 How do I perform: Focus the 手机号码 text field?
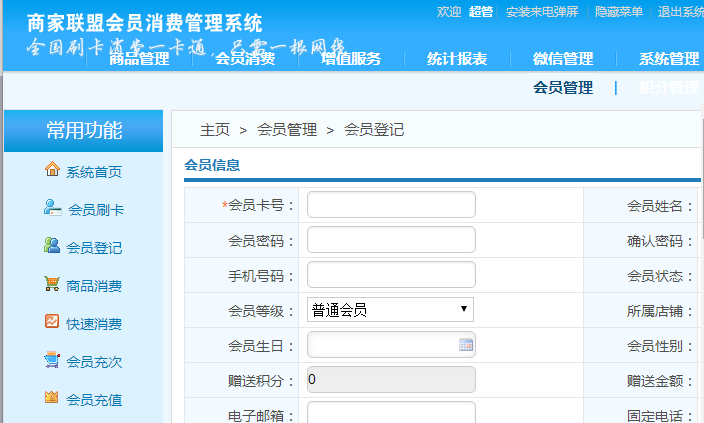[x=391, y=275]
